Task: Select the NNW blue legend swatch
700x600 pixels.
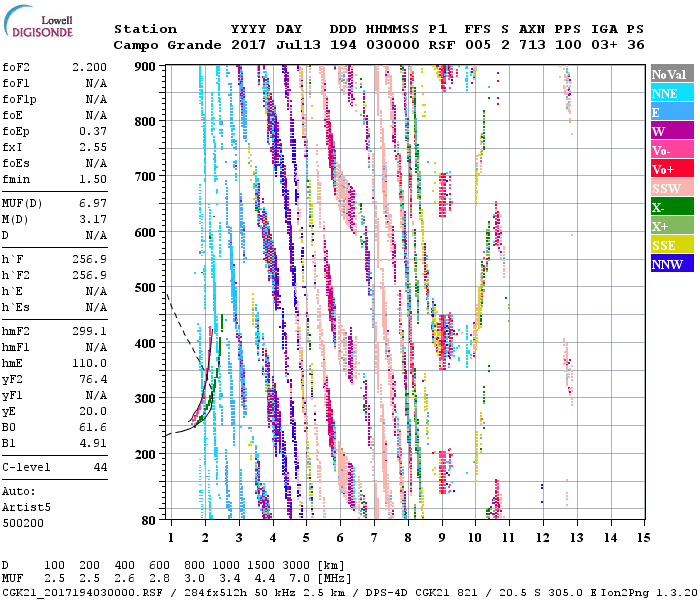Action: [672, 263]
